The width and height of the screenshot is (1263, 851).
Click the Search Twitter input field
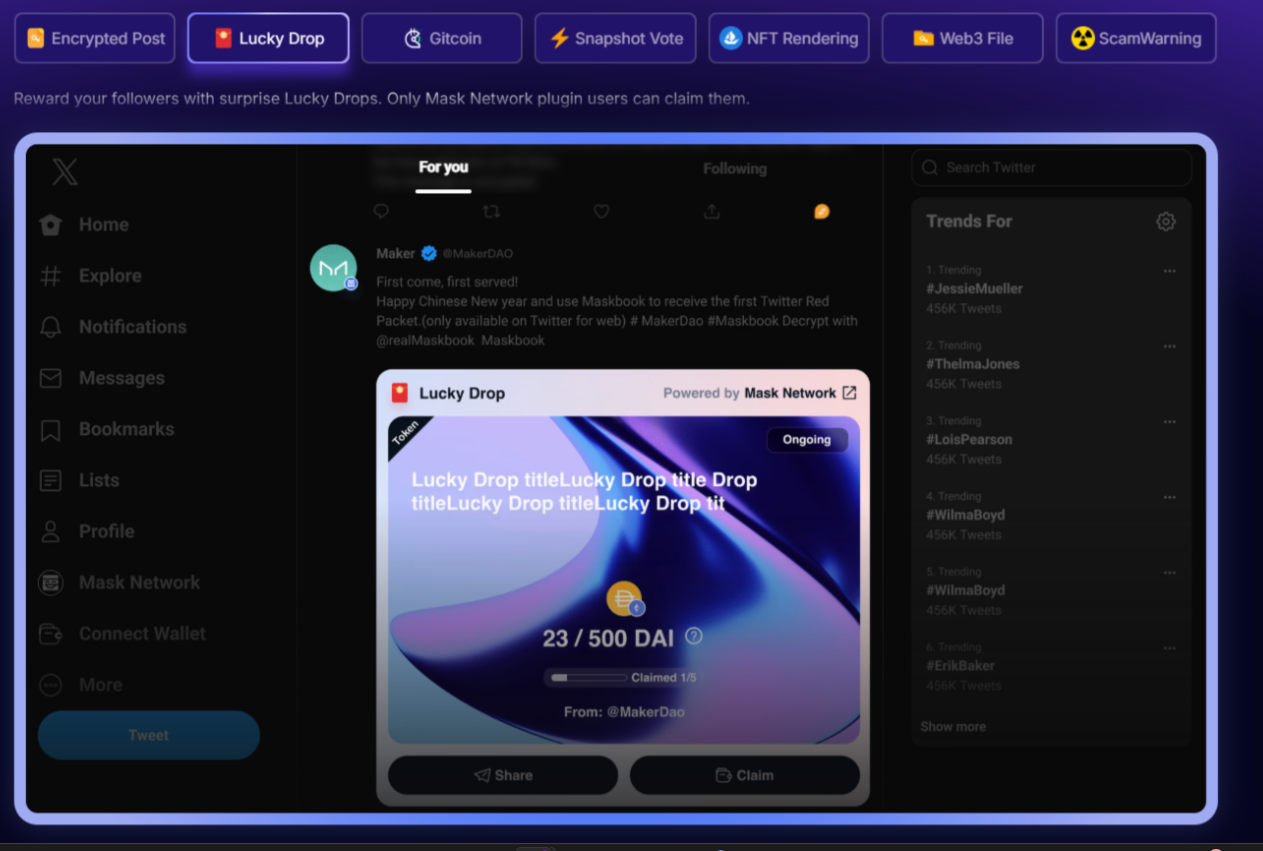click(x=1051, y=168)
